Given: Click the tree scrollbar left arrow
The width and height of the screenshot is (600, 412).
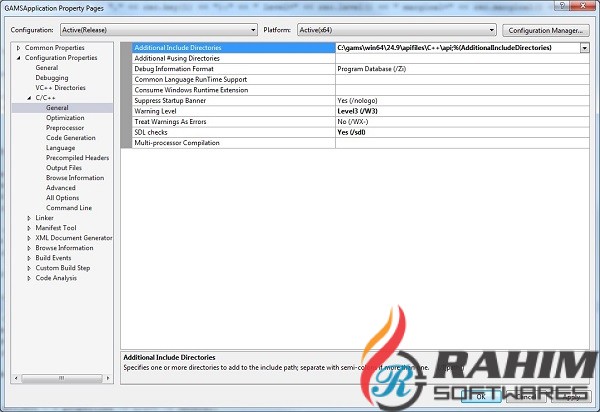Looking at the screenshot, I should point(16,378).
